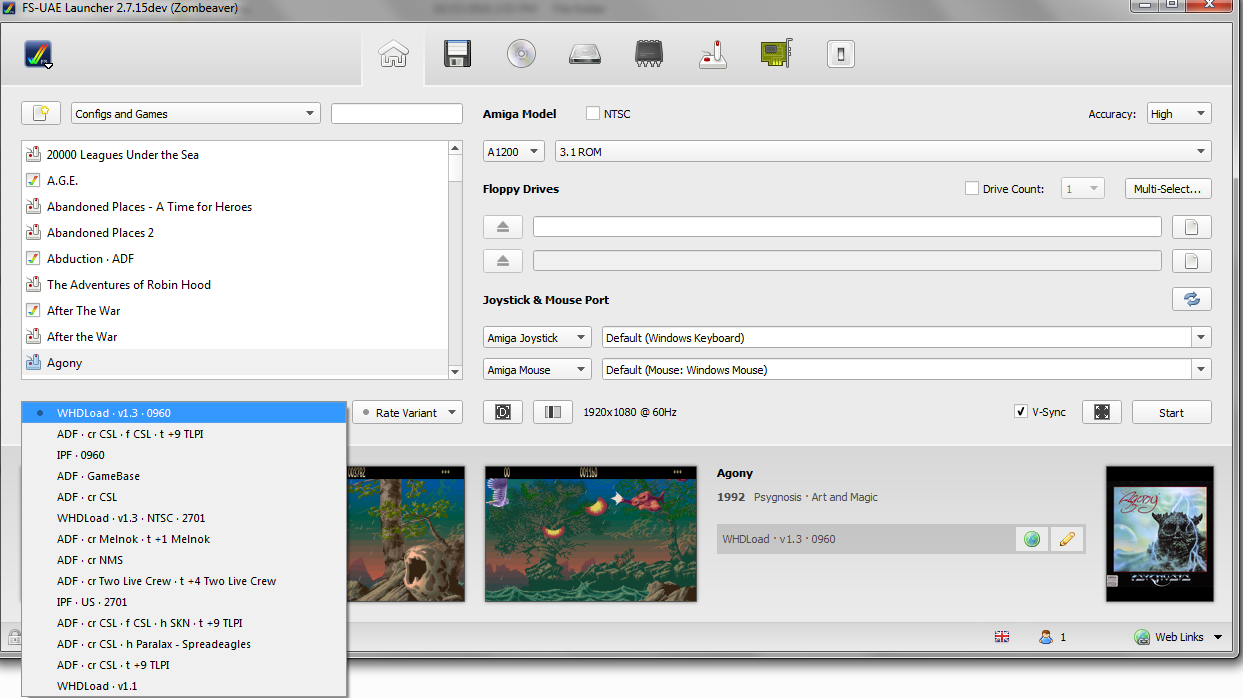Viewport: 1243px width, 698px height.
Task: Select the Agony game entry
Action: tap(235, 362)
